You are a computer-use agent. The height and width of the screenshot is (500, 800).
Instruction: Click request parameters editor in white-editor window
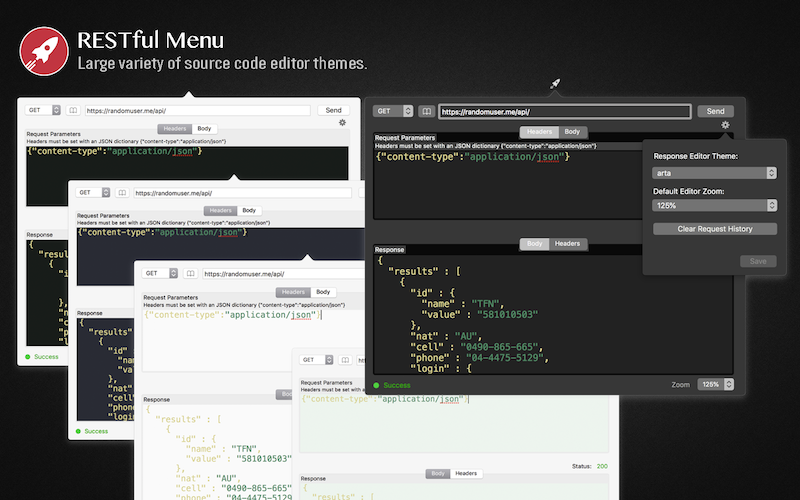[x=254, y=341]
